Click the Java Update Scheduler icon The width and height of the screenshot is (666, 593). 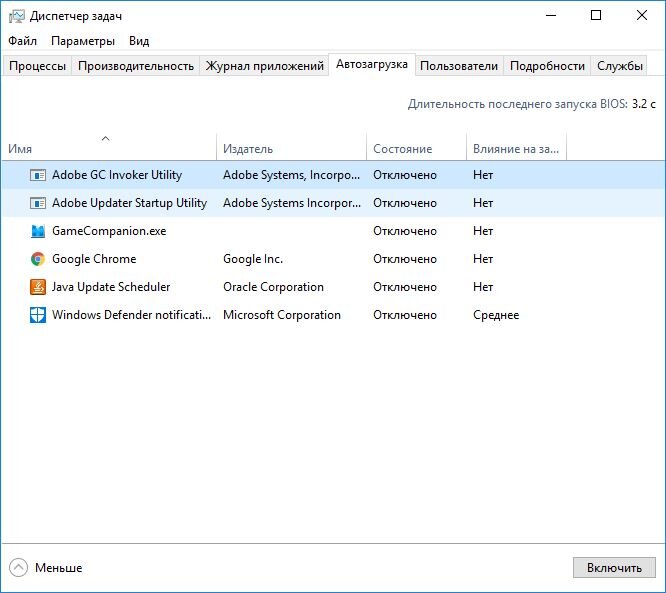(x=38, y=287)
